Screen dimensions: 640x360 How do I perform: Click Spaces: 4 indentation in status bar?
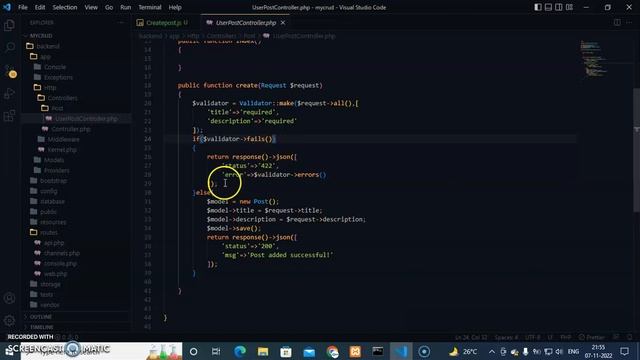[506, 337]
